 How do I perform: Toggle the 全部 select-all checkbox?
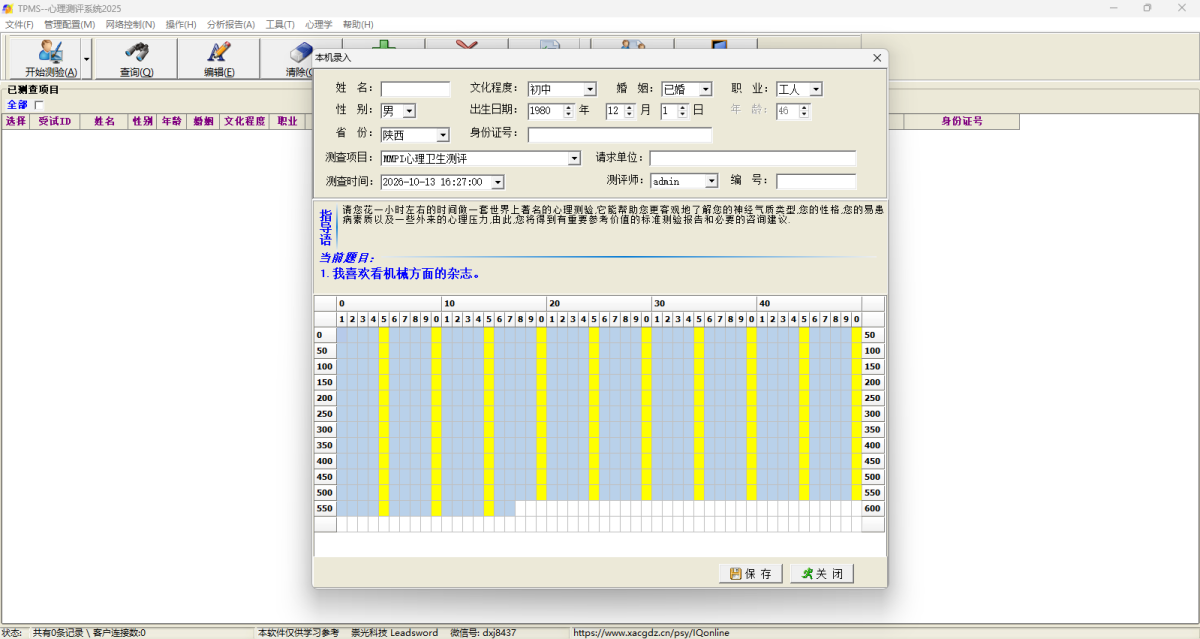point(39,105)
